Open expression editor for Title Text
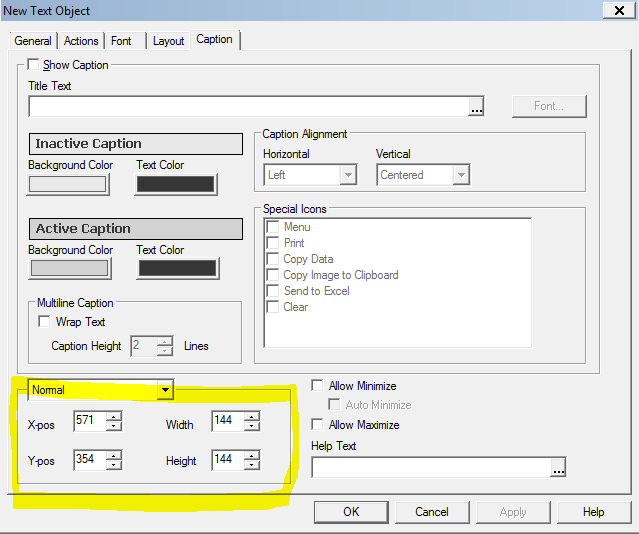The width and height of the screenshot is (639, 534). coord(476,107)
